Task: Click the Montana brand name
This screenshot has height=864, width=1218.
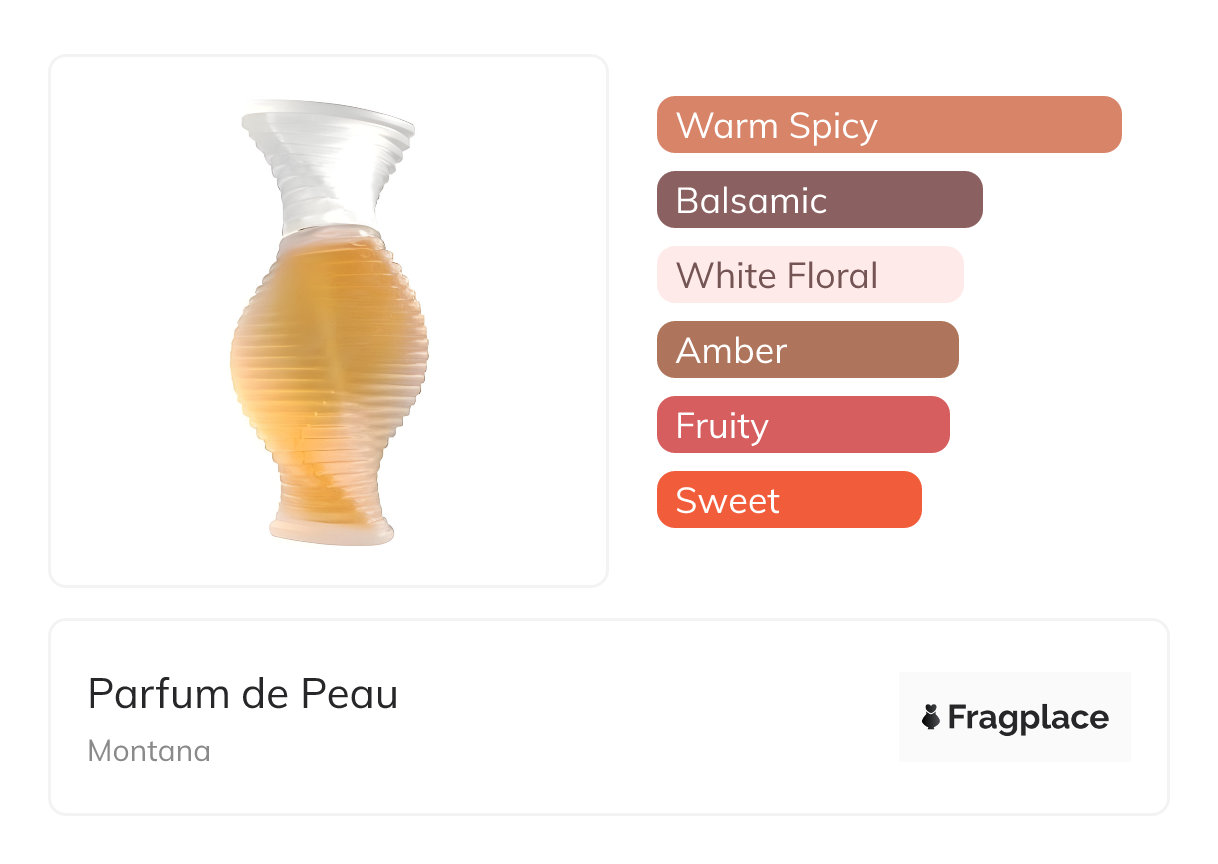Action: 149,751
